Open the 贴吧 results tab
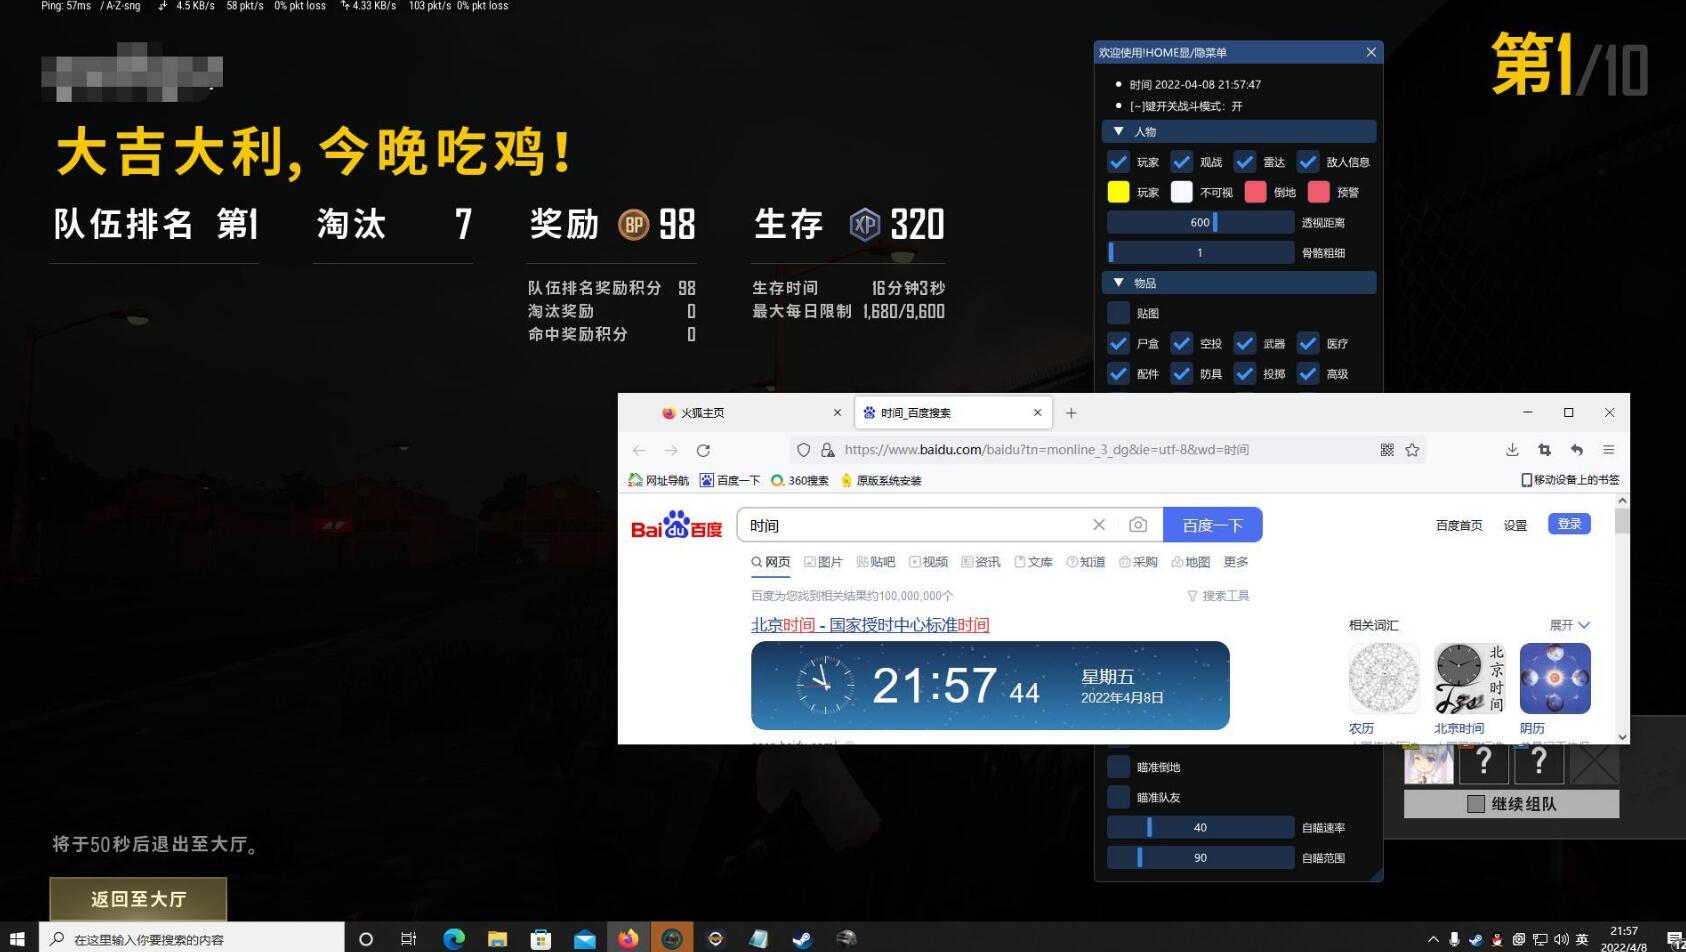1686x952 pixels. point(876,562)
